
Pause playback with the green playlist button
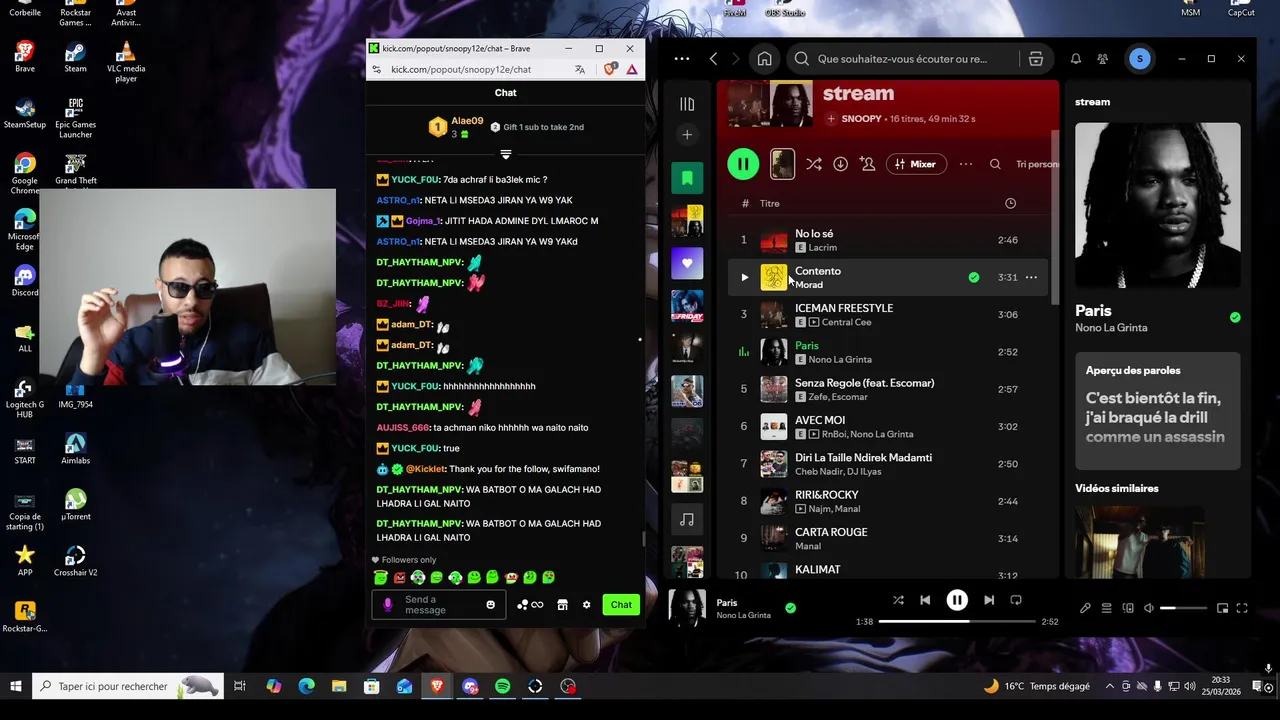[x=743, y=164]
